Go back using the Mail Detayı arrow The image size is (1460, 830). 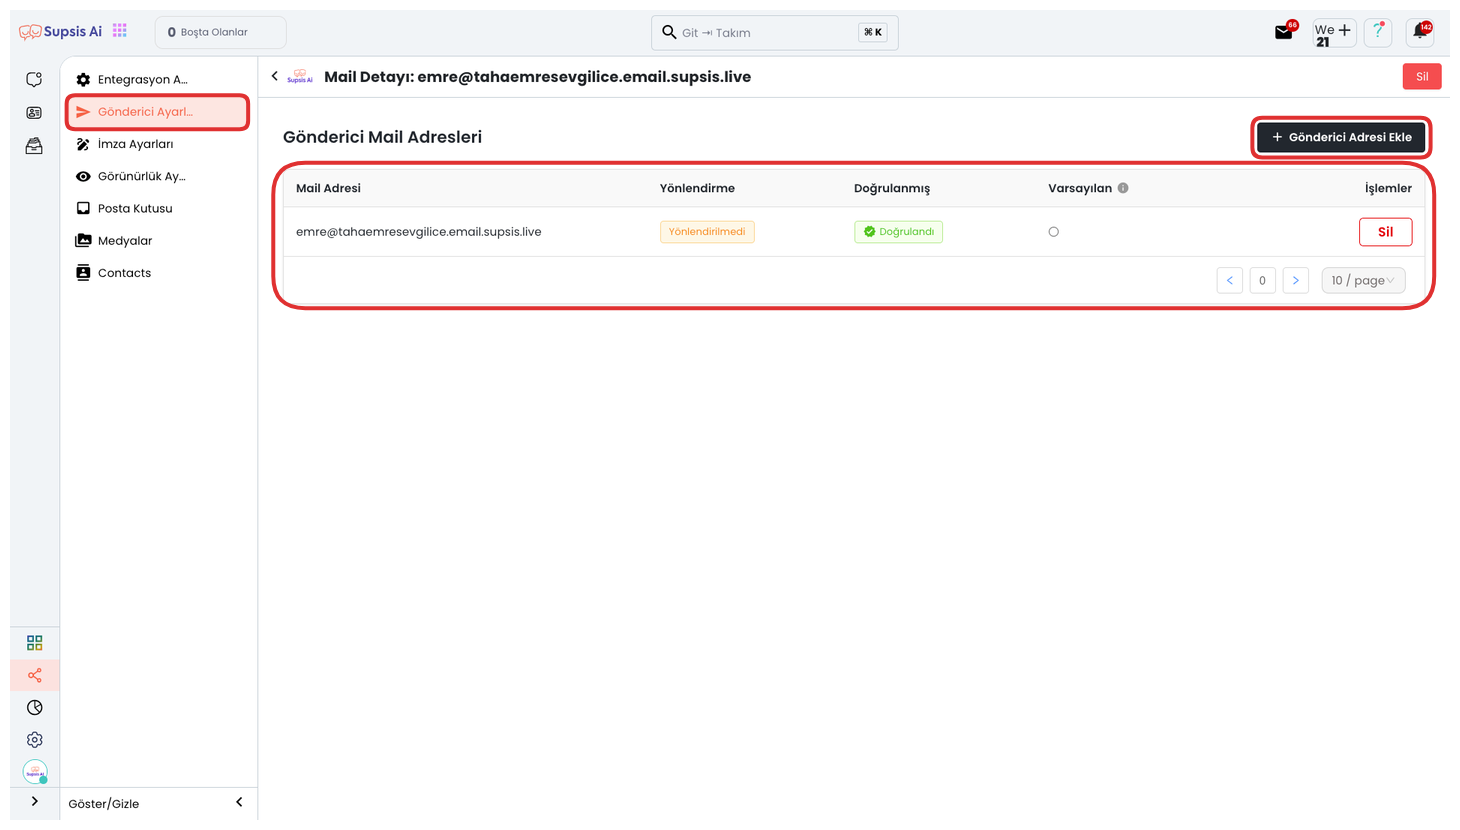click(x=275, y=76)
